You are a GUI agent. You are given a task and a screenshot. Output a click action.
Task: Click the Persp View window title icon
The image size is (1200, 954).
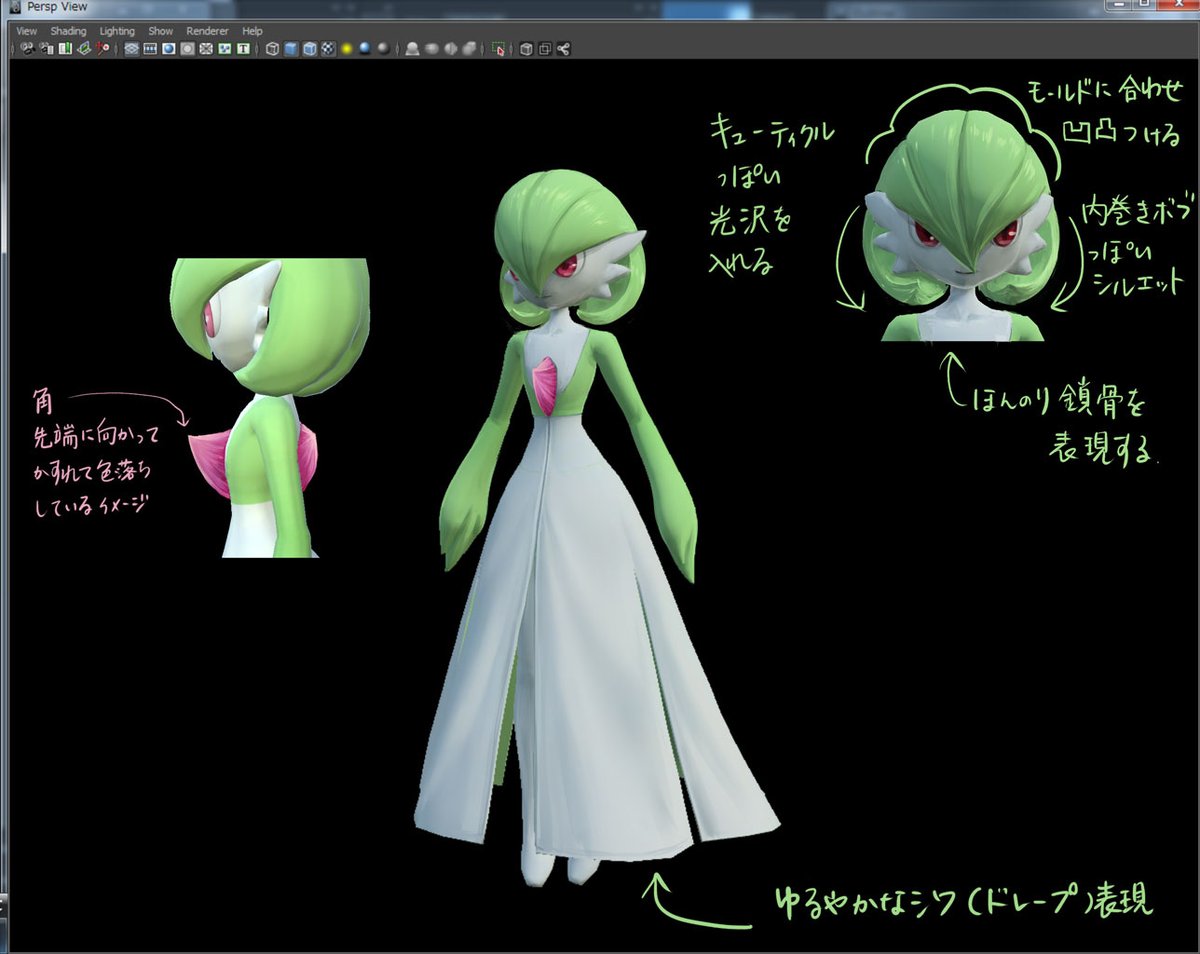15,7
